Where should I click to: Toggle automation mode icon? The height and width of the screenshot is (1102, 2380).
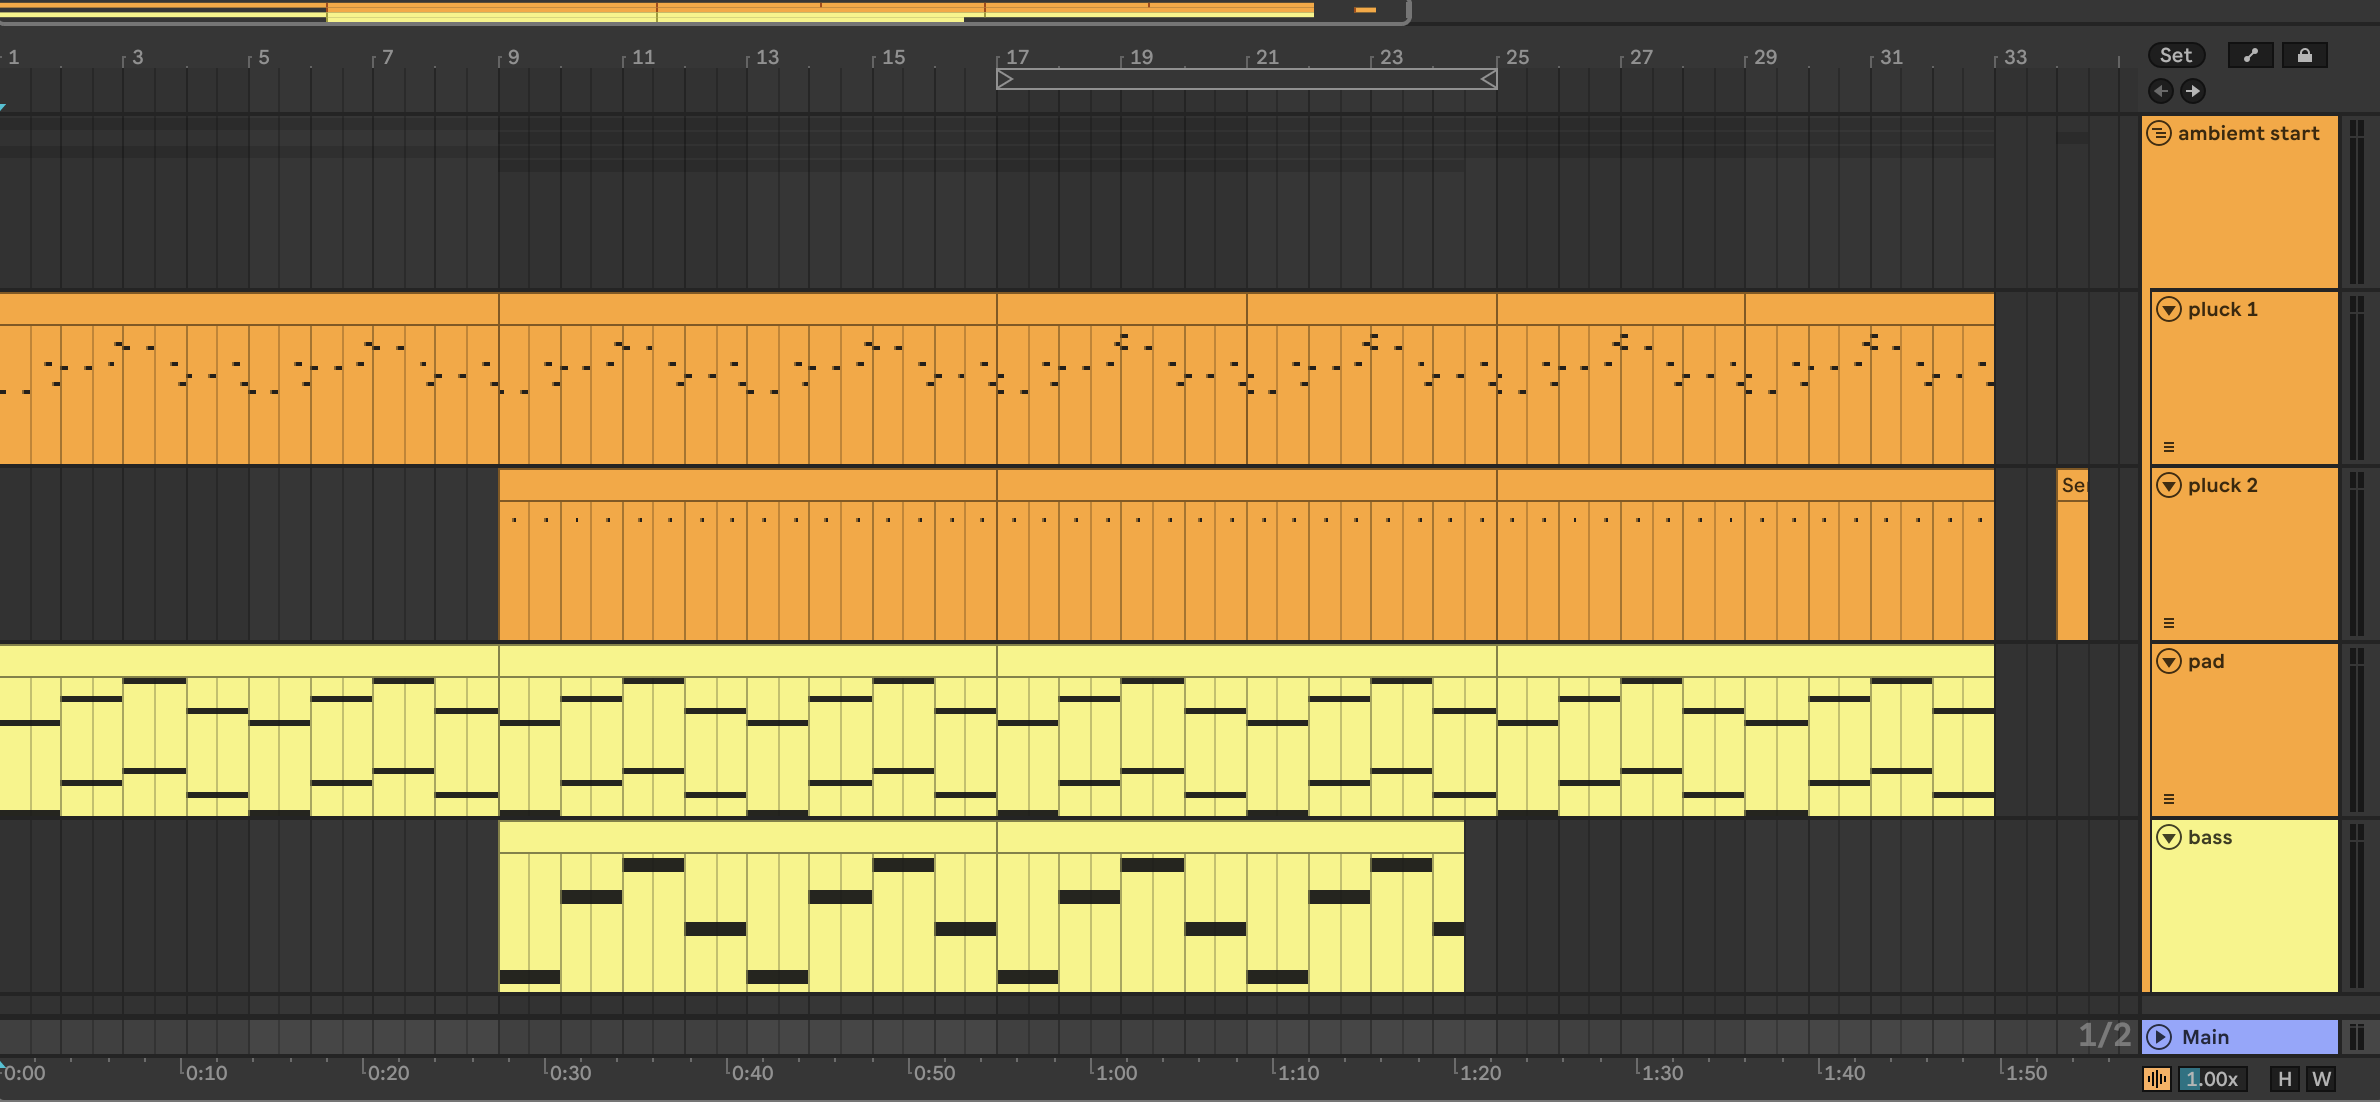[x=2250, y=56]
